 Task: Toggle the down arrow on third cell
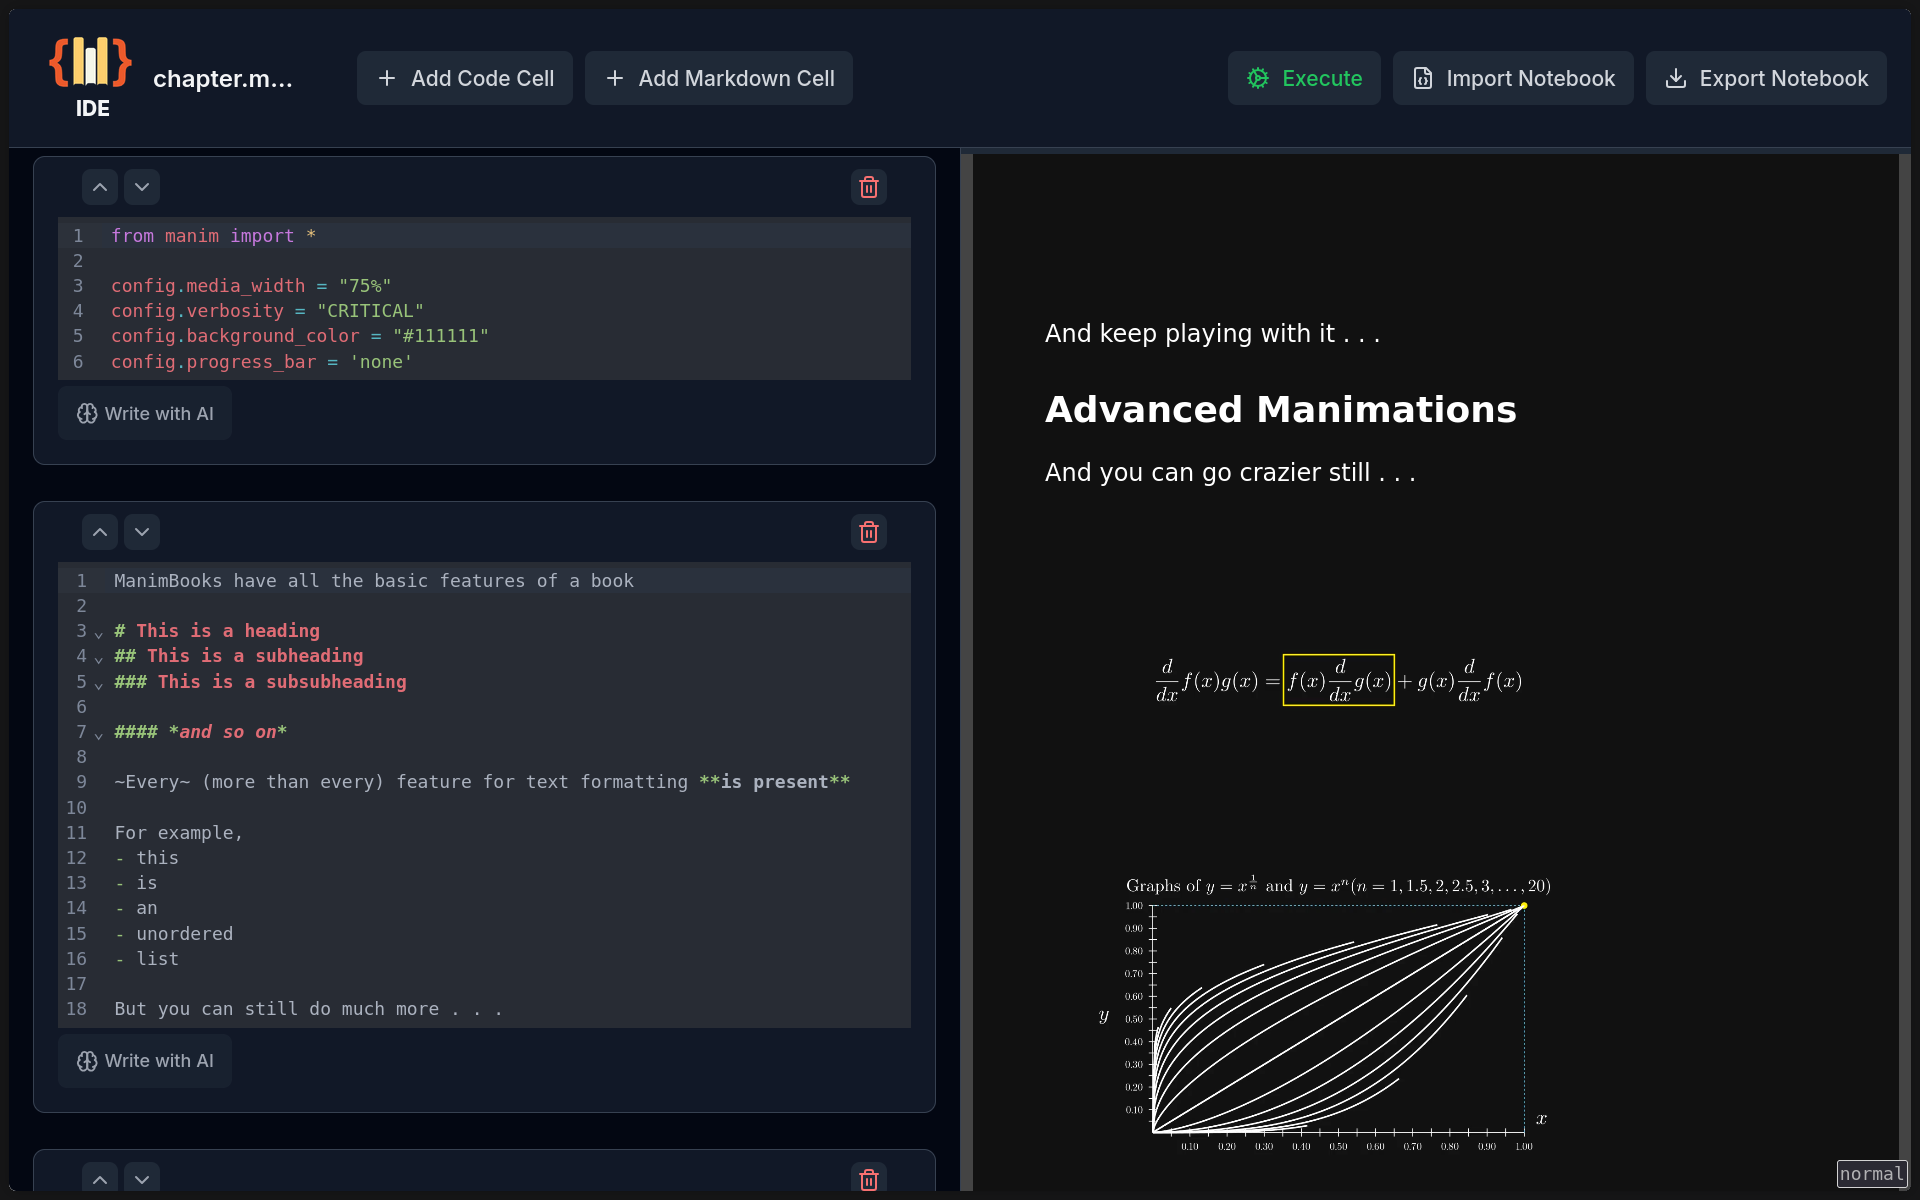pos(141,1179)
